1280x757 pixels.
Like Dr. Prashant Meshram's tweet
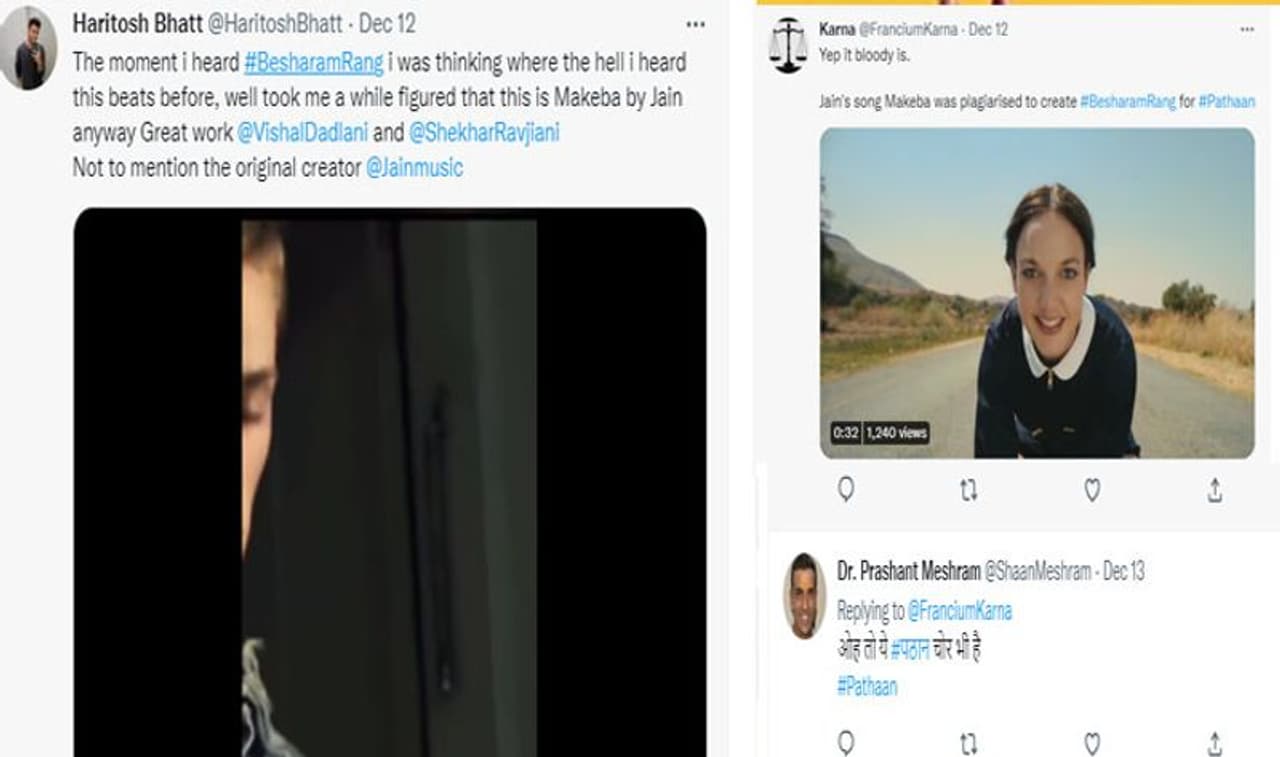click(1092, 743)
